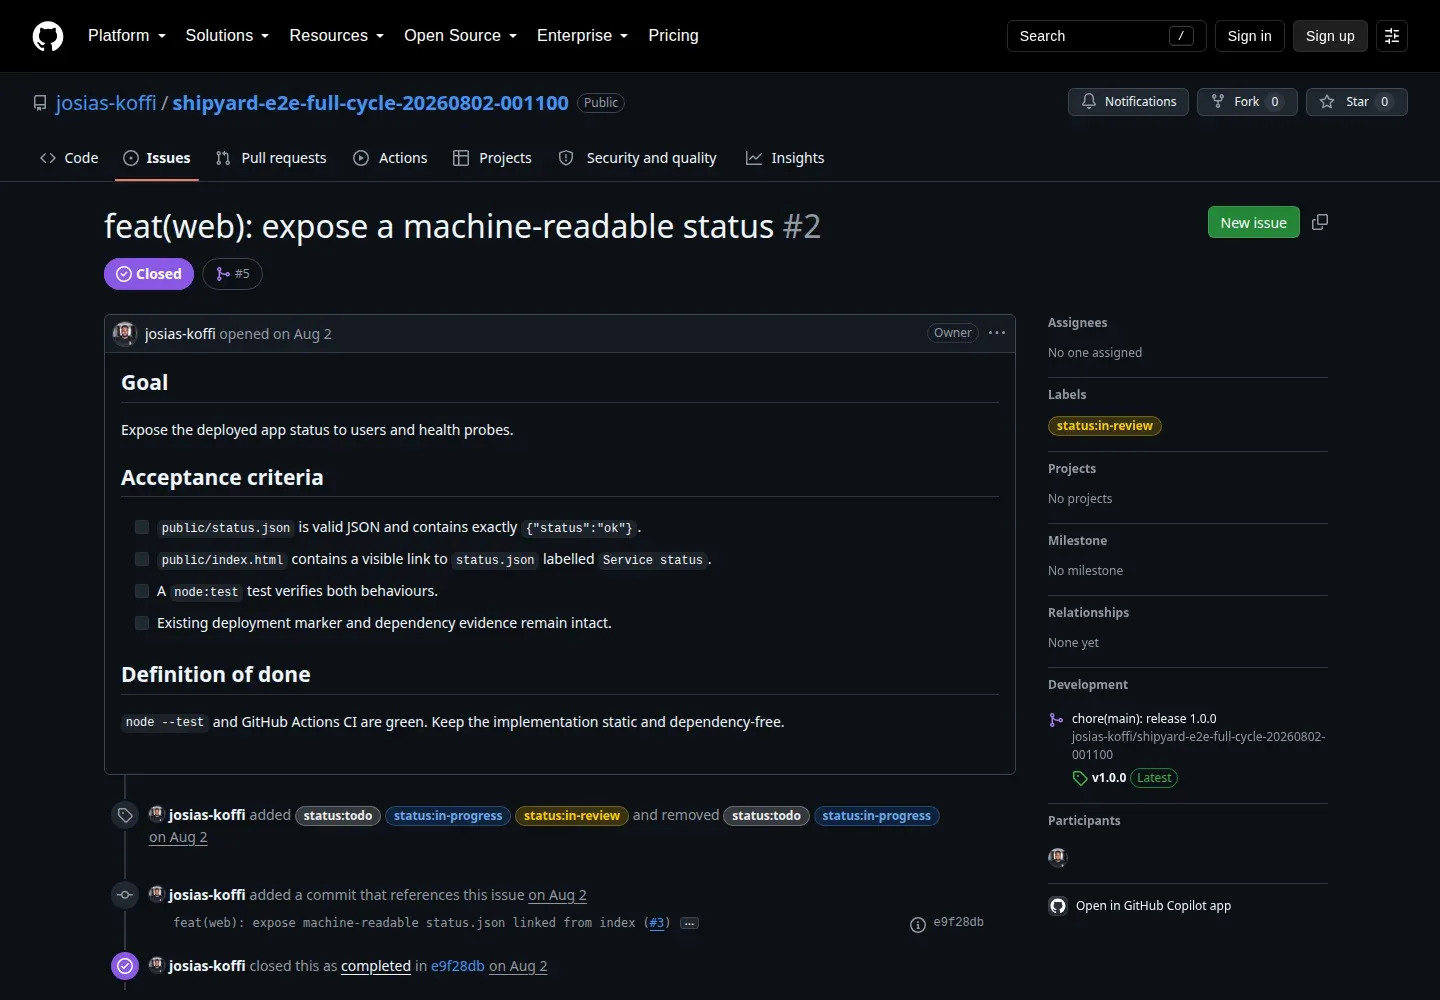Viewport: 1440px width, 1000px height.
Task: Expand the Platform dropdown menu
Action: pyautogui.click(x=127, y=36)
